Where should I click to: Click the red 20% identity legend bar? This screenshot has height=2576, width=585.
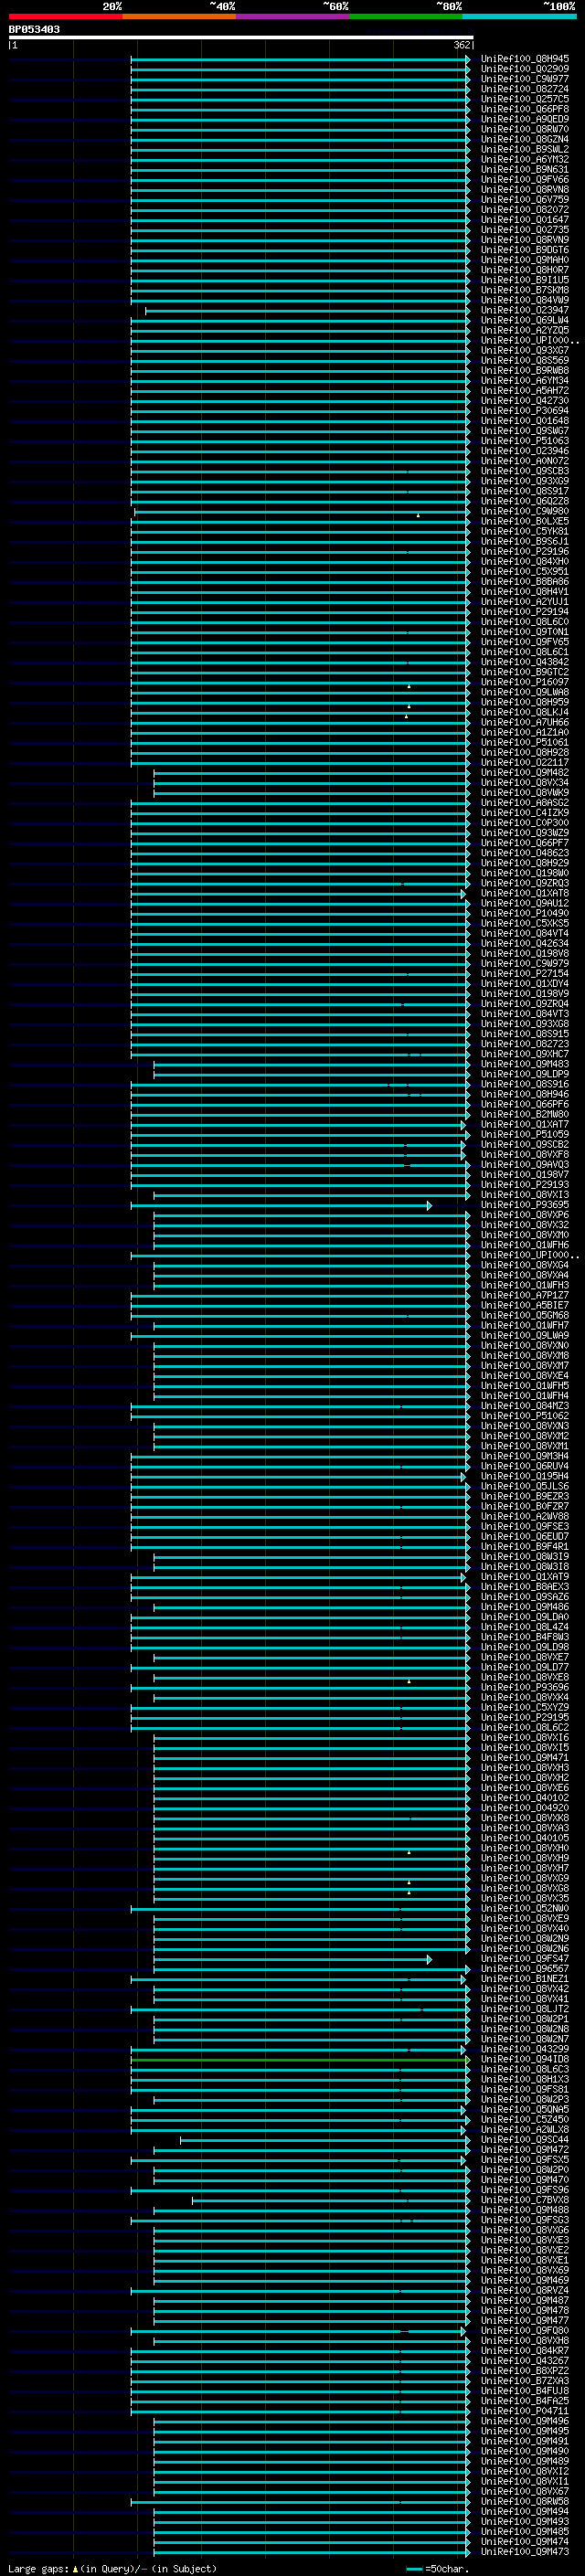point(65,16)
